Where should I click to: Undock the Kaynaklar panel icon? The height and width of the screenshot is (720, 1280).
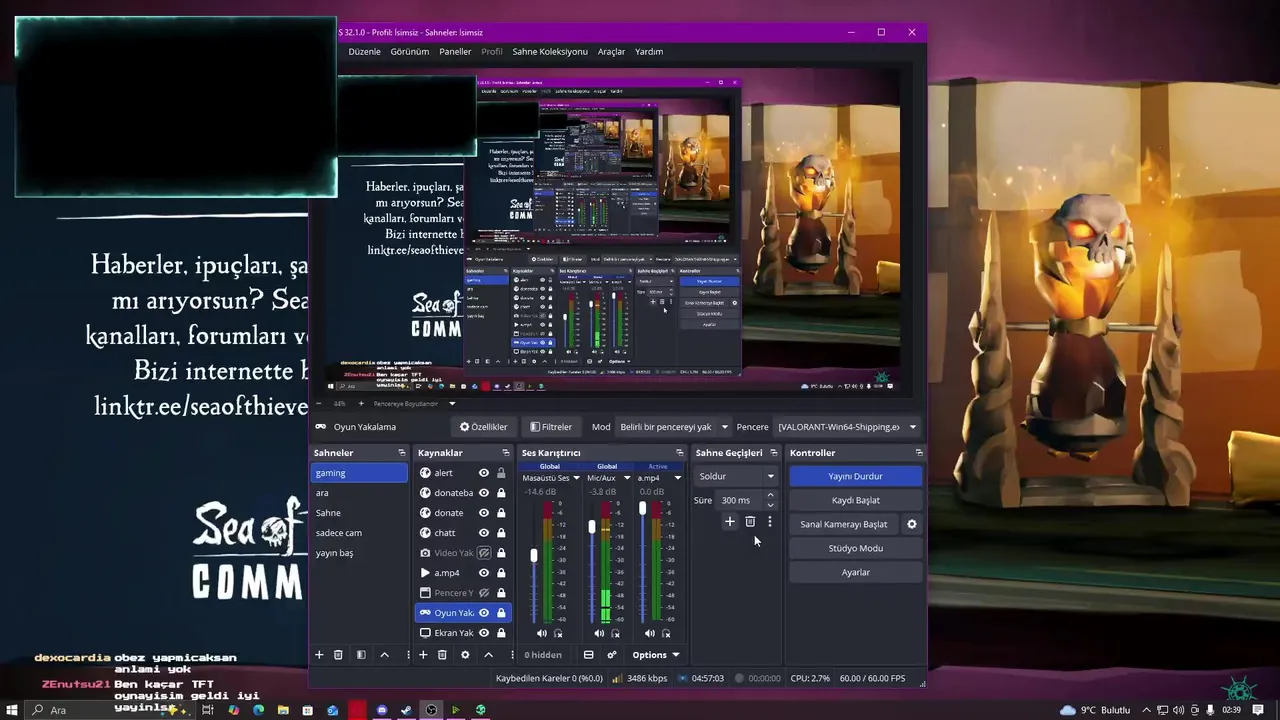(506, 453)
